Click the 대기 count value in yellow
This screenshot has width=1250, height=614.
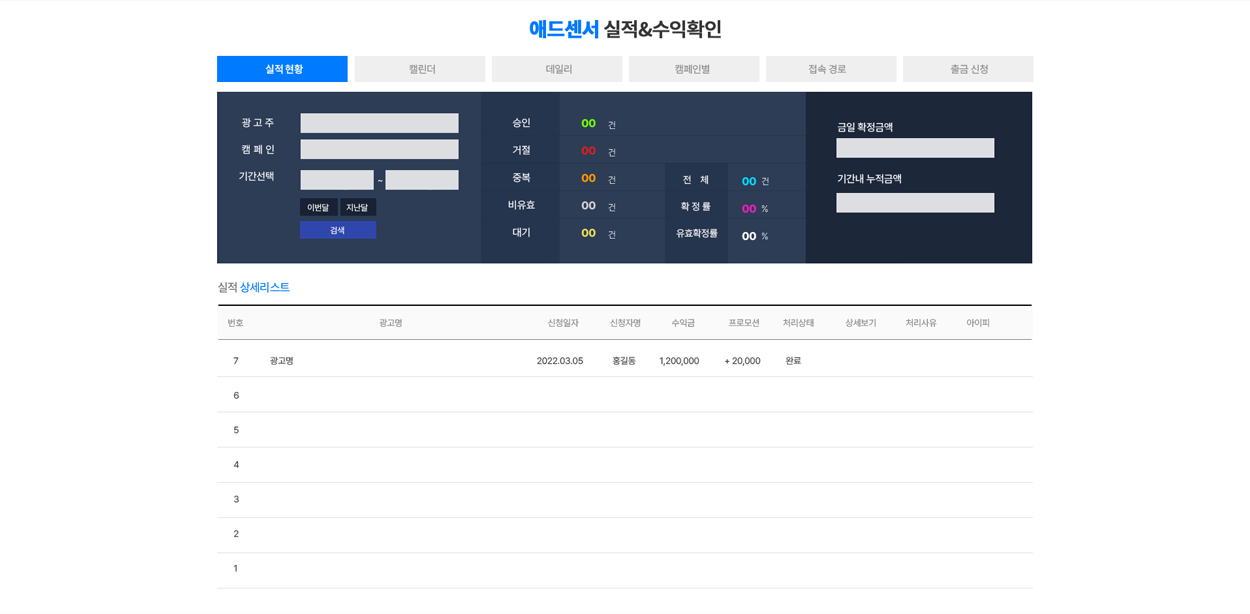[x=589, y=233]
